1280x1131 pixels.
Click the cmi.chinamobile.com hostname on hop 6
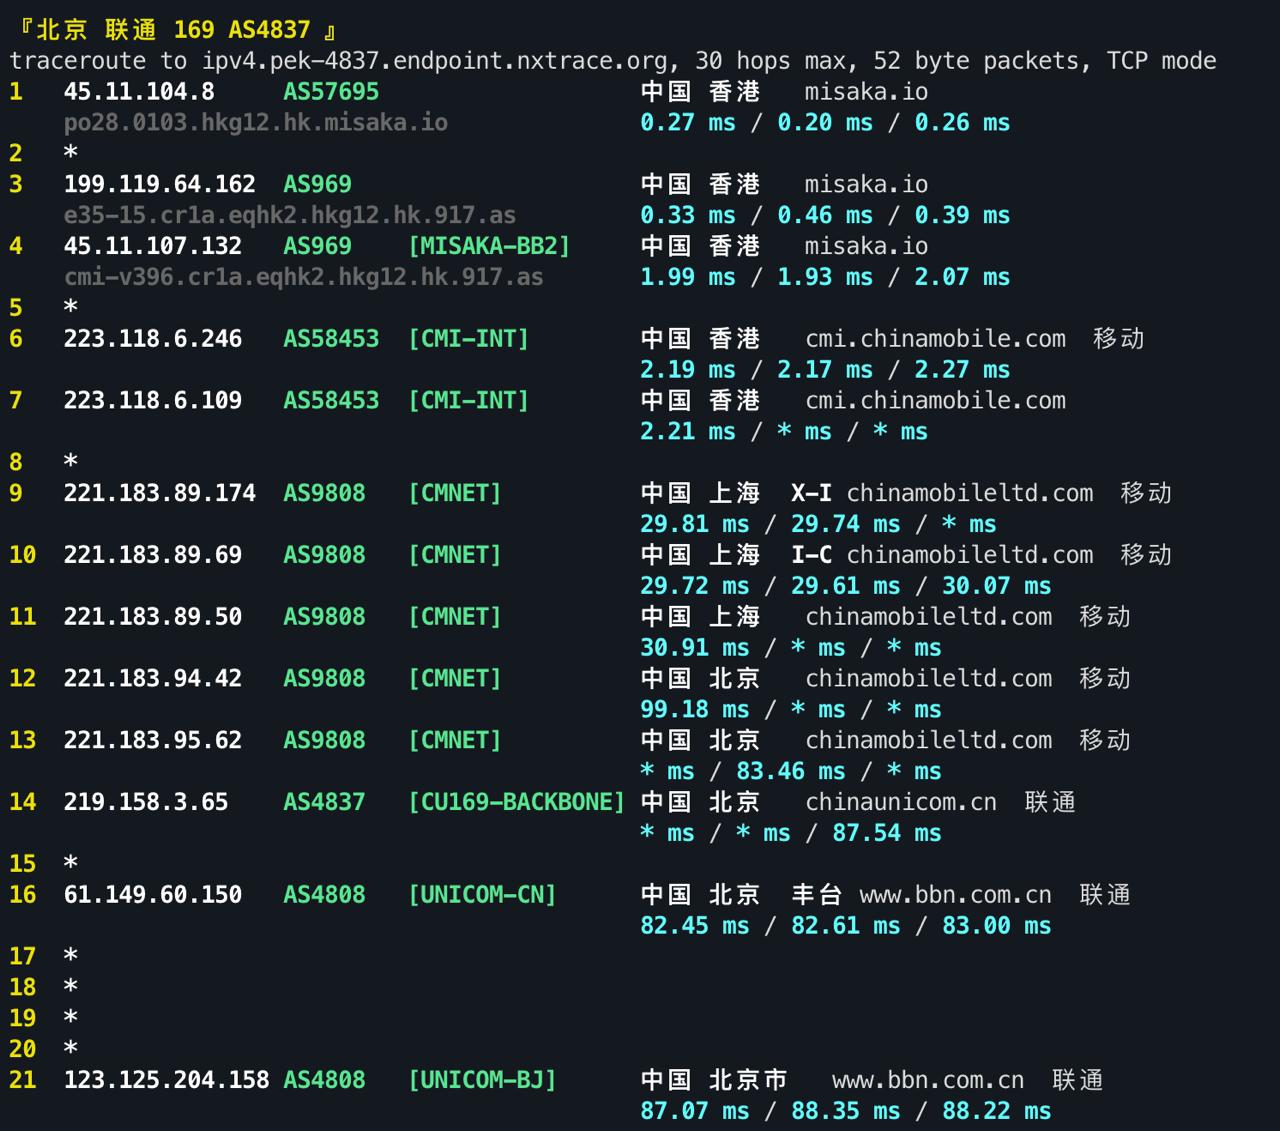pos(936,338)
